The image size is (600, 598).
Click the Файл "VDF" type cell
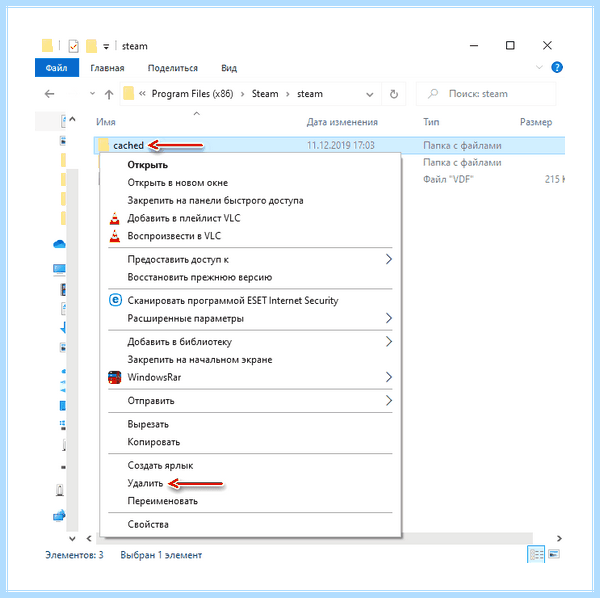tap(448, 179)
